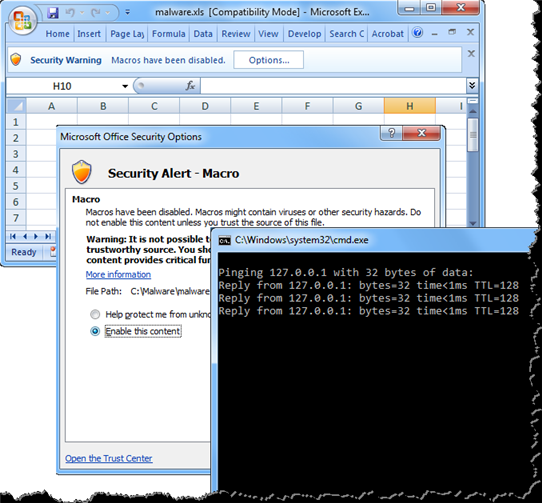Open the Page Layout tab
Viewport: 542px width, 503px height.
[x=127, y=34]
